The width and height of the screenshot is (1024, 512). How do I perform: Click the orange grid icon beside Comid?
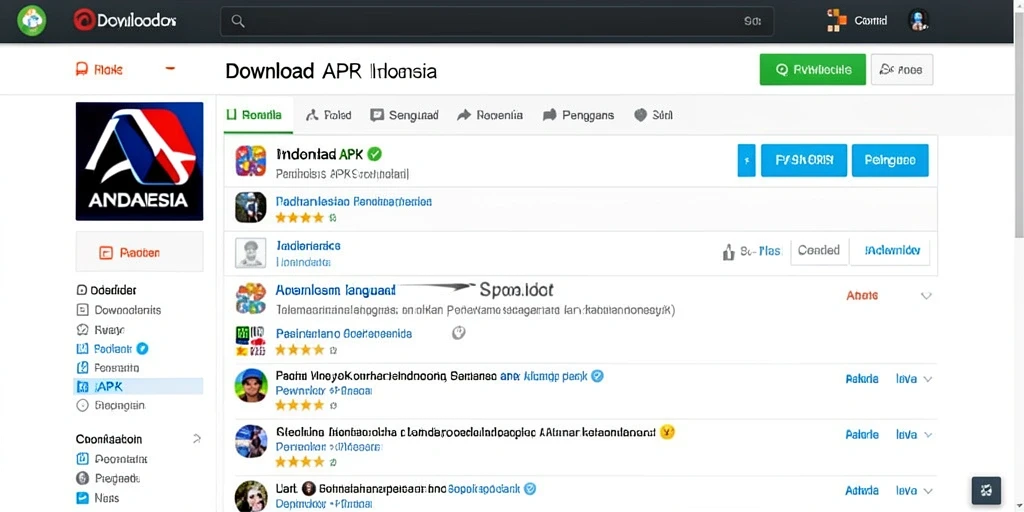[x=837, y=20]
